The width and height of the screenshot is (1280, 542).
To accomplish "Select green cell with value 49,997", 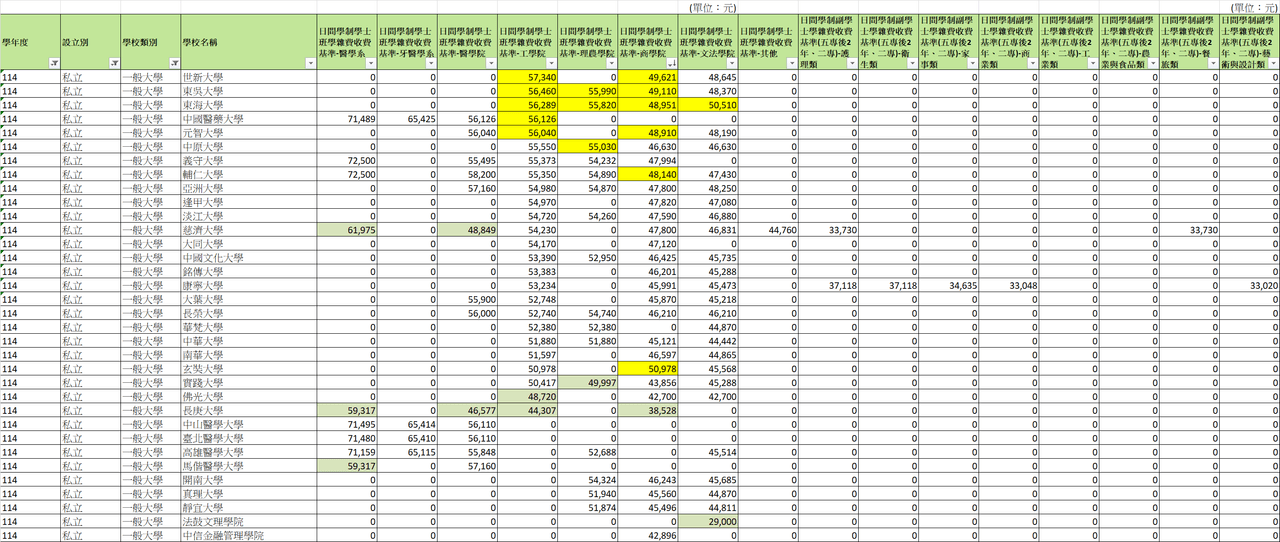I will (x=588, y=383).
